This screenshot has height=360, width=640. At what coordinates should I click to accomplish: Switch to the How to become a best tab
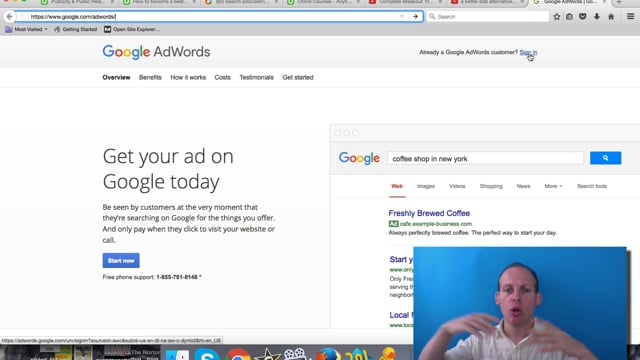[x=158, y=2]
